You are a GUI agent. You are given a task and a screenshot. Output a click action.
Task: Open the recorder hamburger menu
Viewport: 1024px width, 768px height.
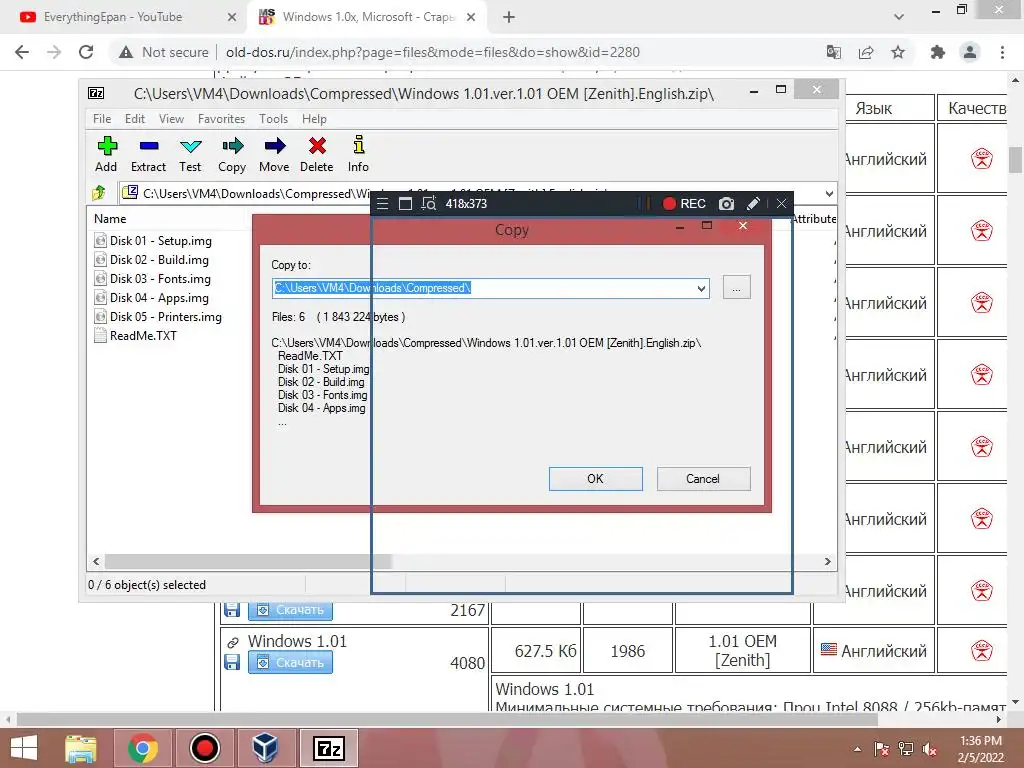point(383,204)
